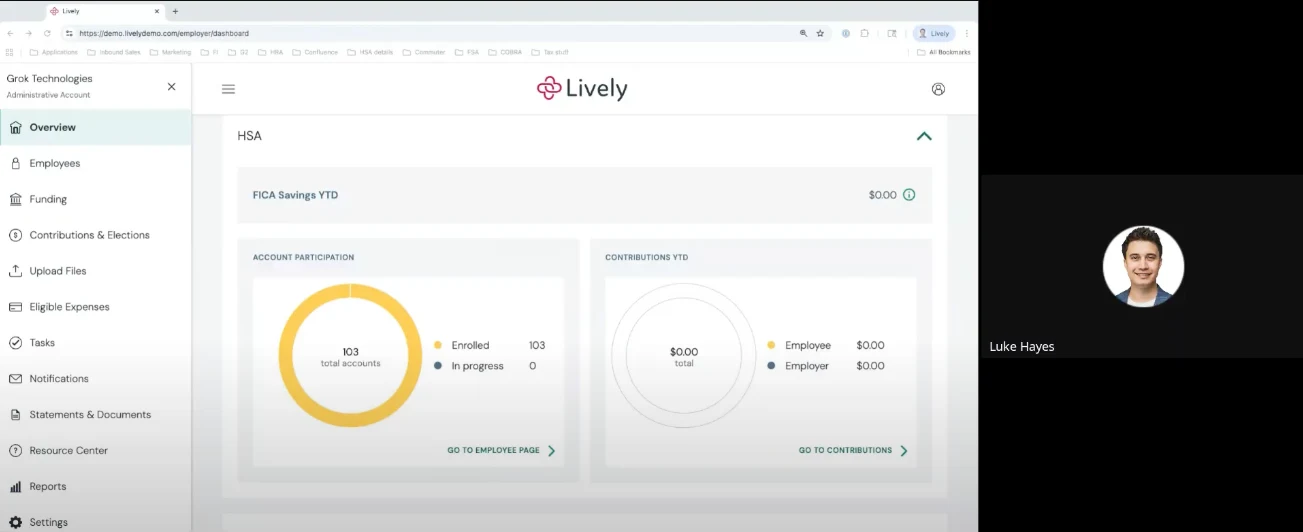Open Eligible Expenses page

point(69,307)
